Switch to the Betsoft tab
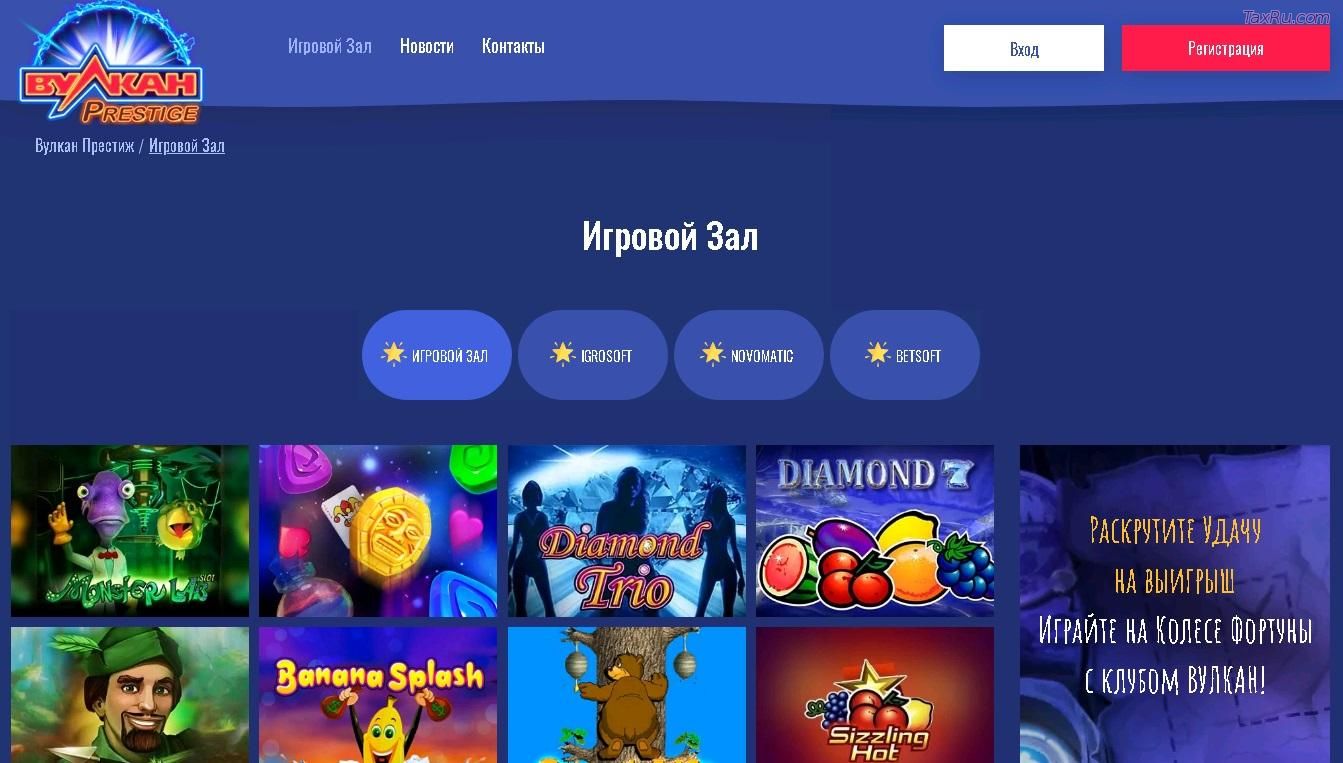This screenshot has width=1343, height=763. [x=905, y=355]
